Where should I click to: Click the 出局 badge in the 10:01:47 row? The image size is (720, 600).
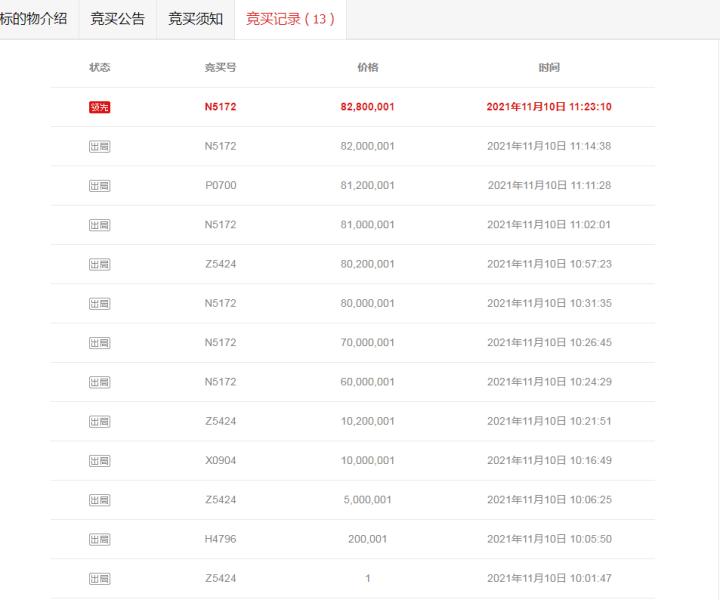pos(100,579)
